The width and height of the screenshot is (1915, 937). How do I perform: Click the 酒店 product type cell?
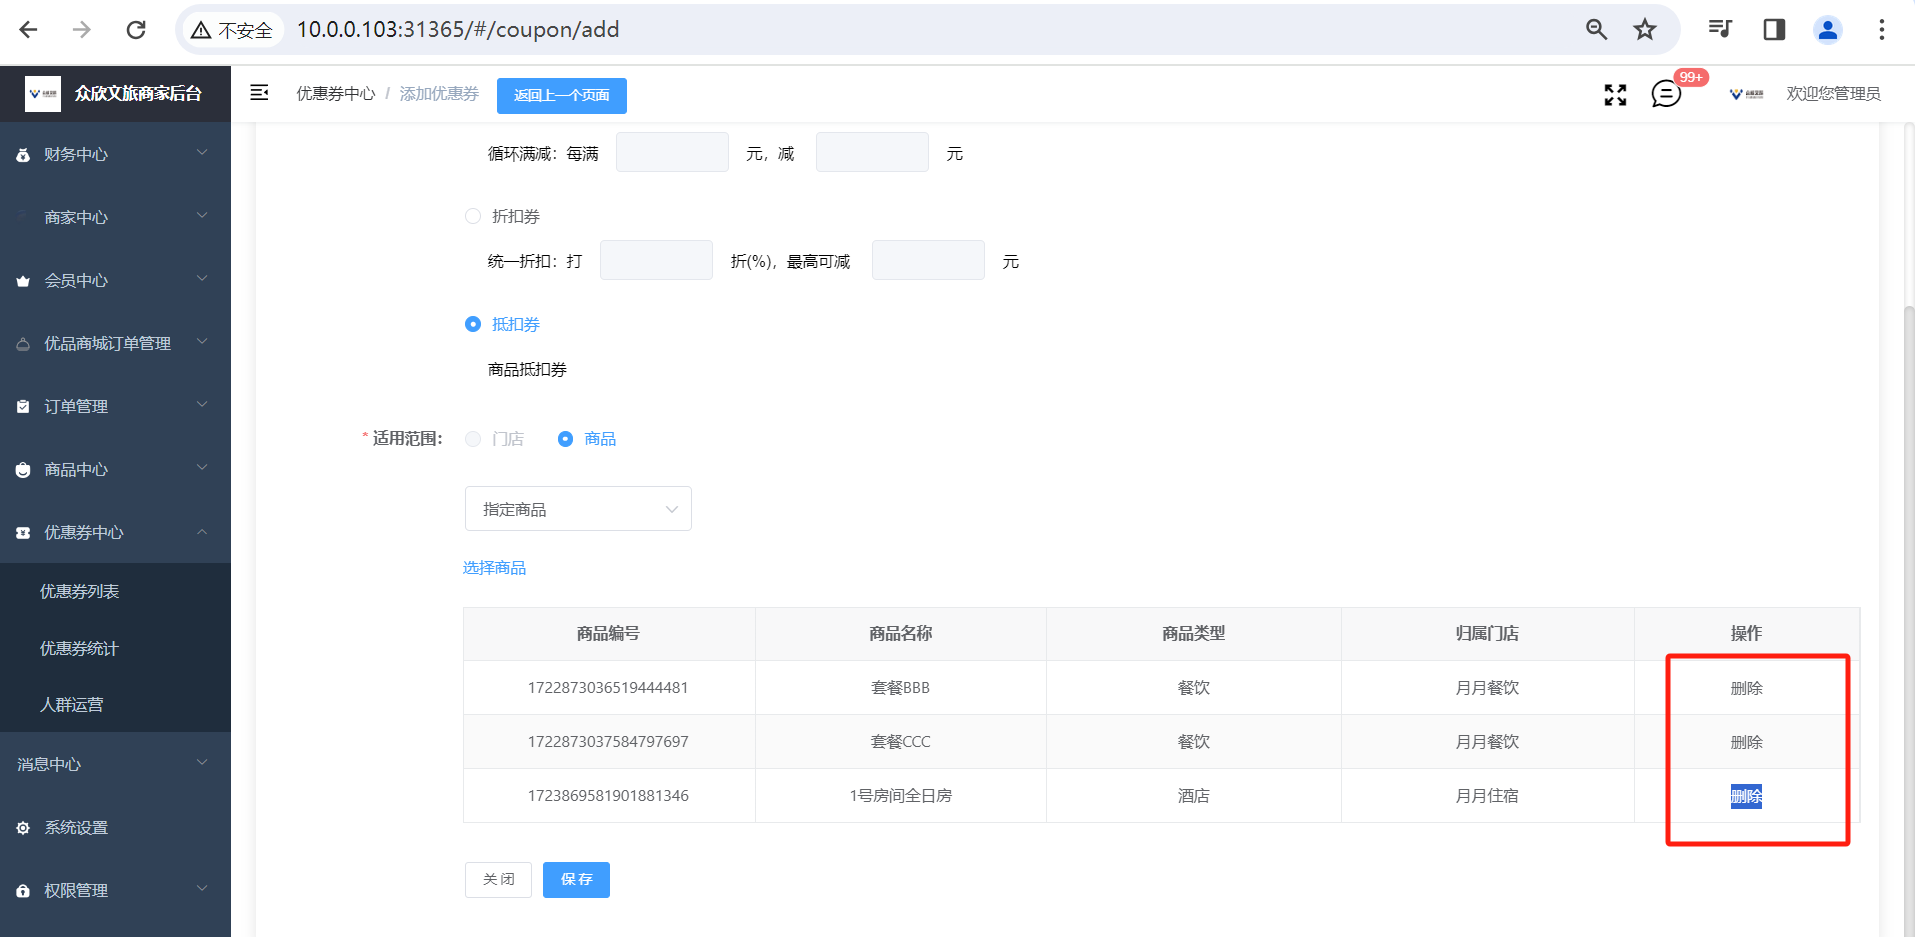tap(1193, 796)
